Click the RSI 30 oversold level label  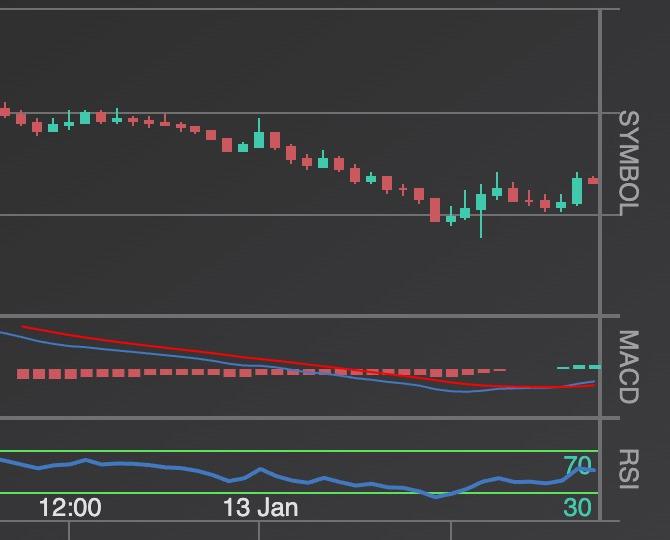tap(577, 508)
